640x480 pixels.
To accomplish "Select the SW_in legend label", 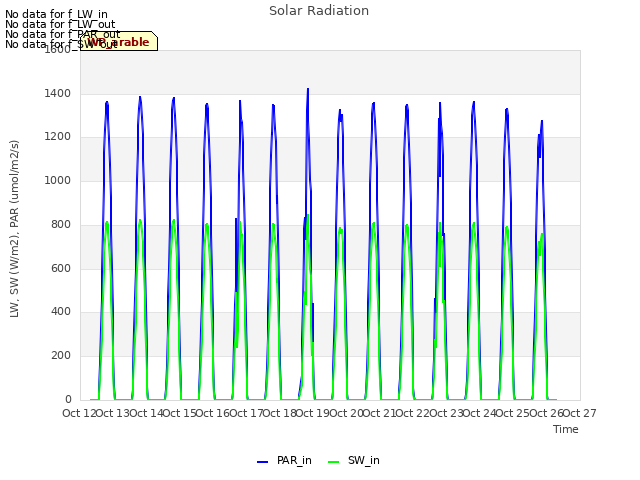I will [364, 460].
